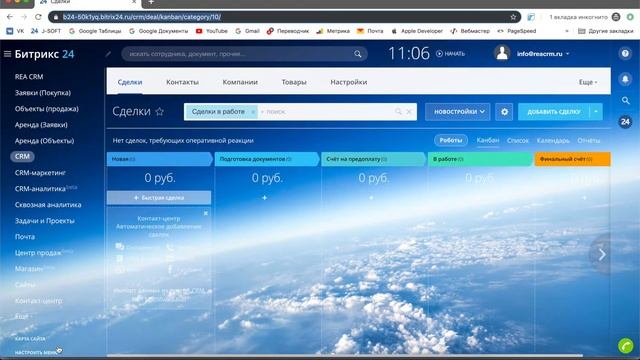Bookmark the page with the star
640x360 pixels.
click(513, 17)
